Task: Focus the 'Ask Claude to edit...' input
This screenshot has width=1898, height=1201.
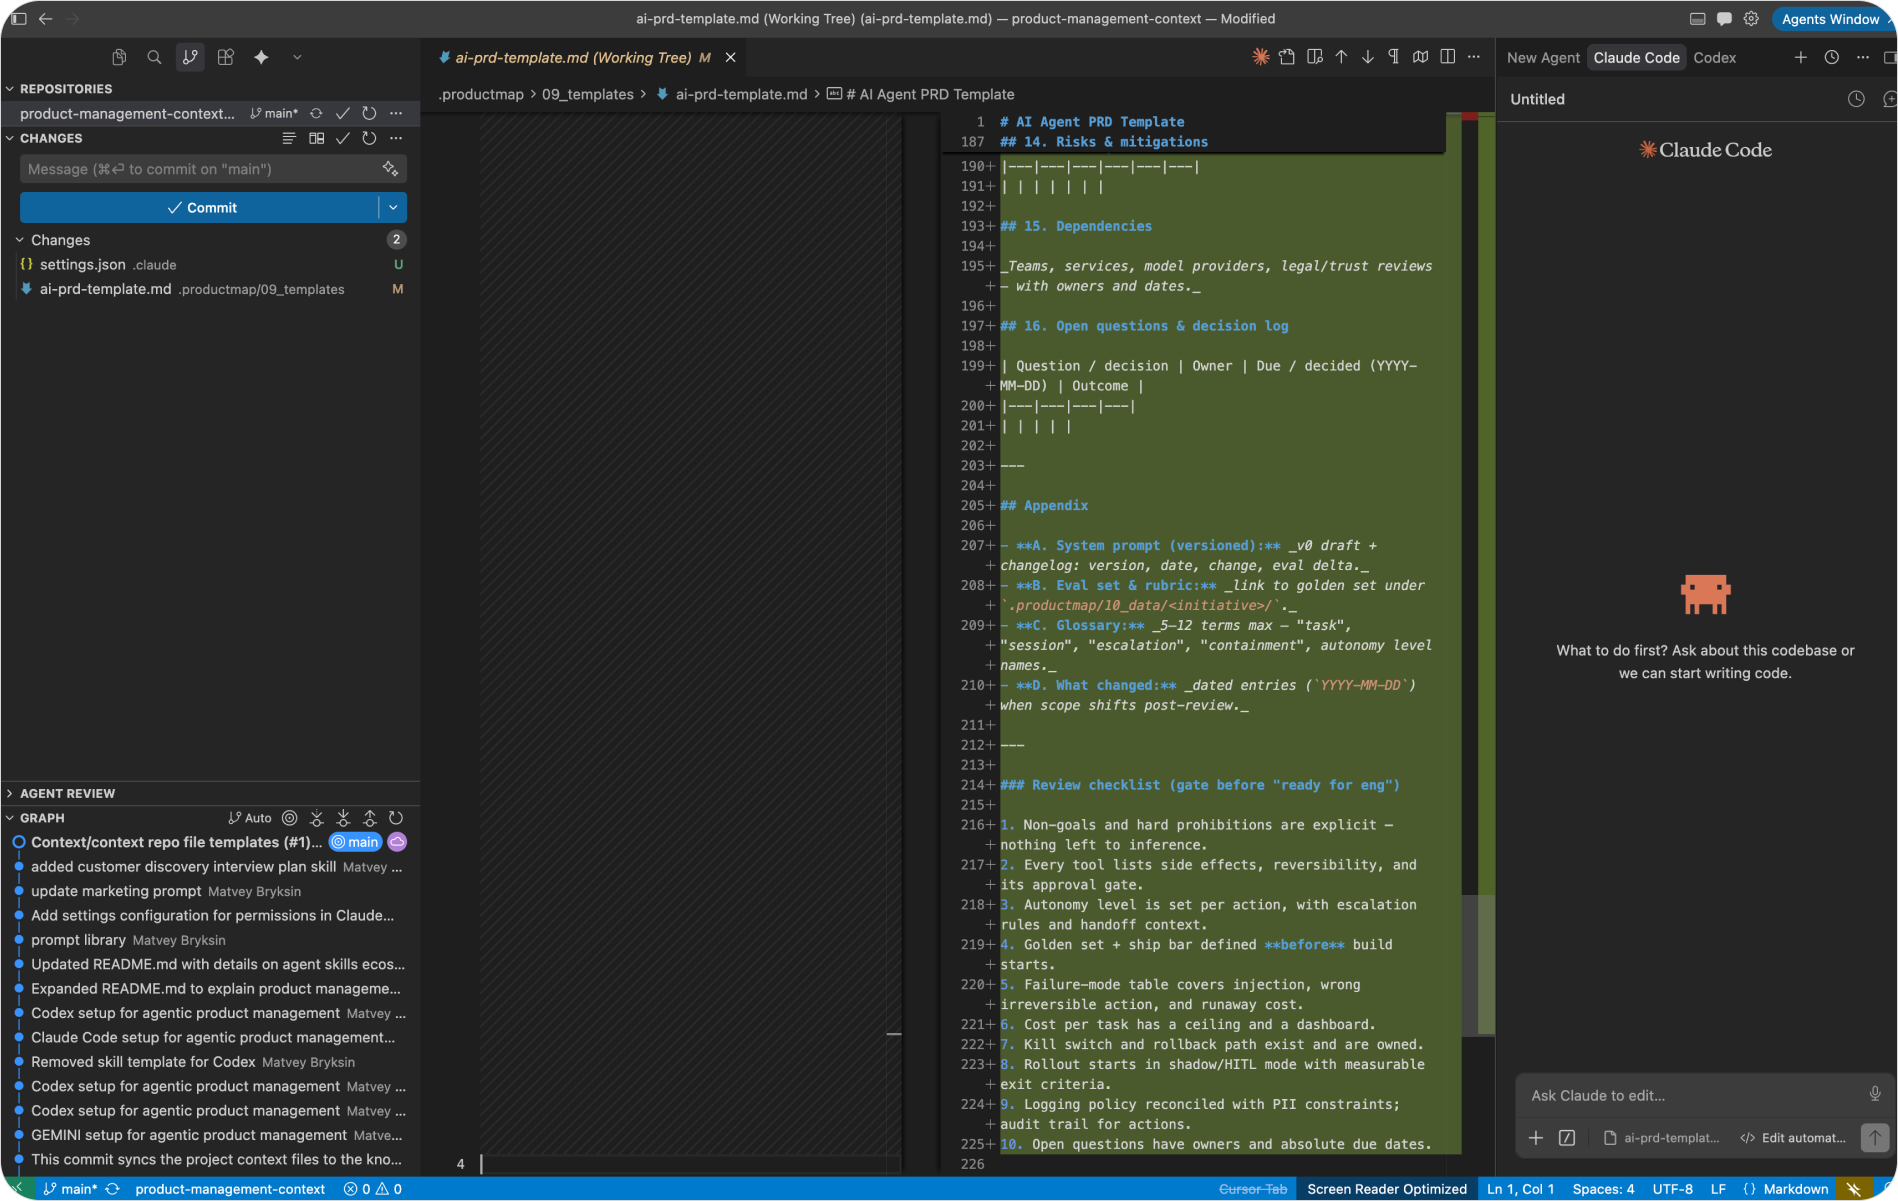Action: pyautogui.click(x=1690, y=1096)
